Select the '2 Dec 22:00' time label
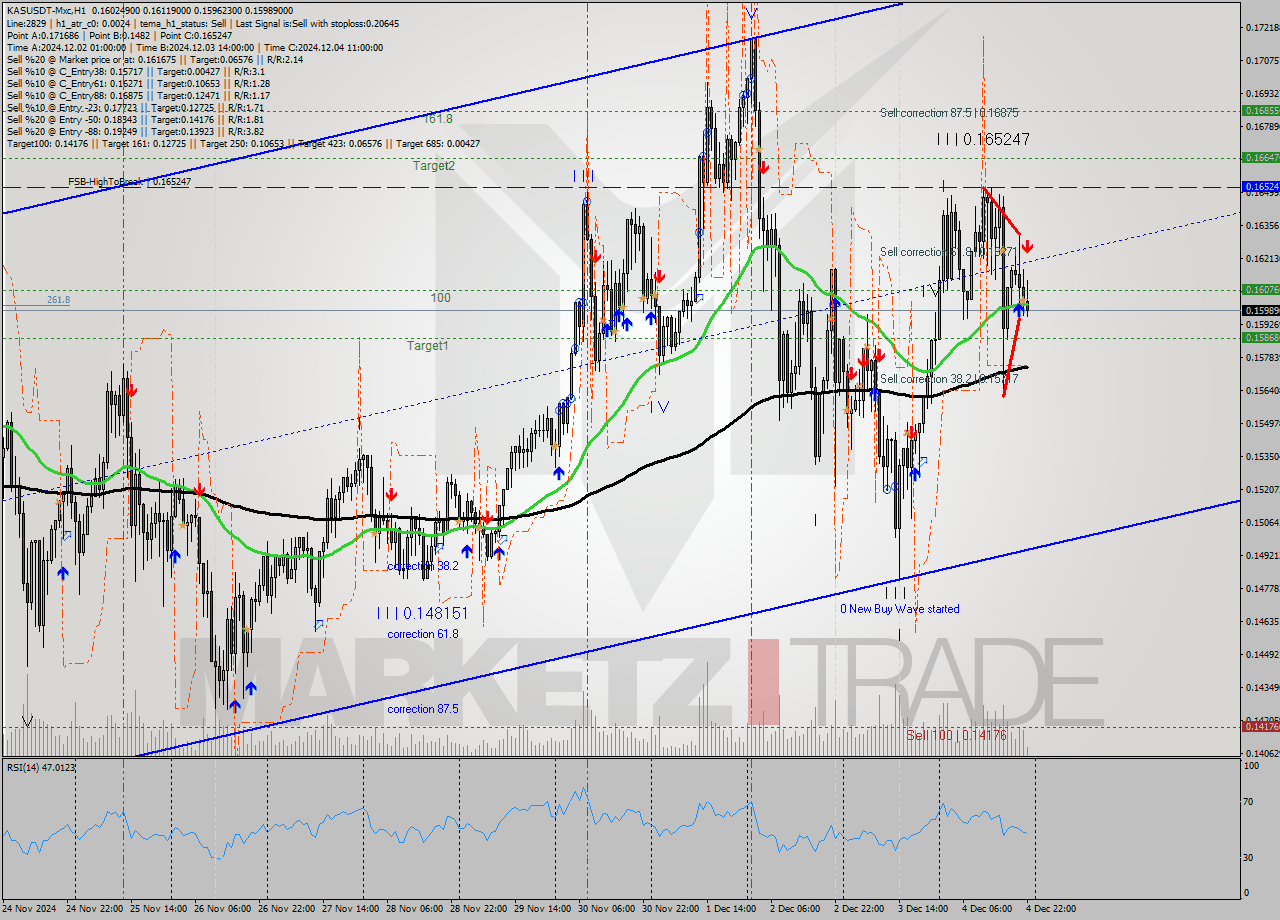Image resolution: width=1280 pixels, height=920 pixels. click(861, 909)
